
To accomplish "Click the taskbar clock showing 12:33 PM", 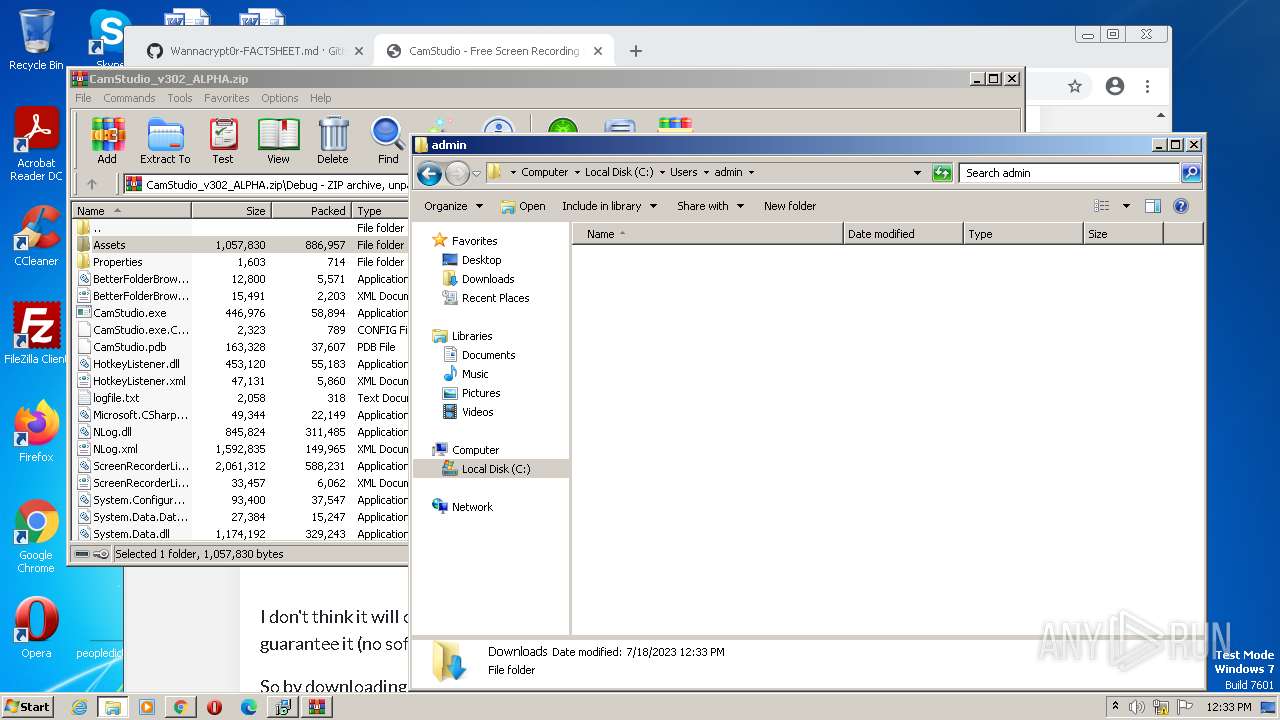I will 1229,707.
